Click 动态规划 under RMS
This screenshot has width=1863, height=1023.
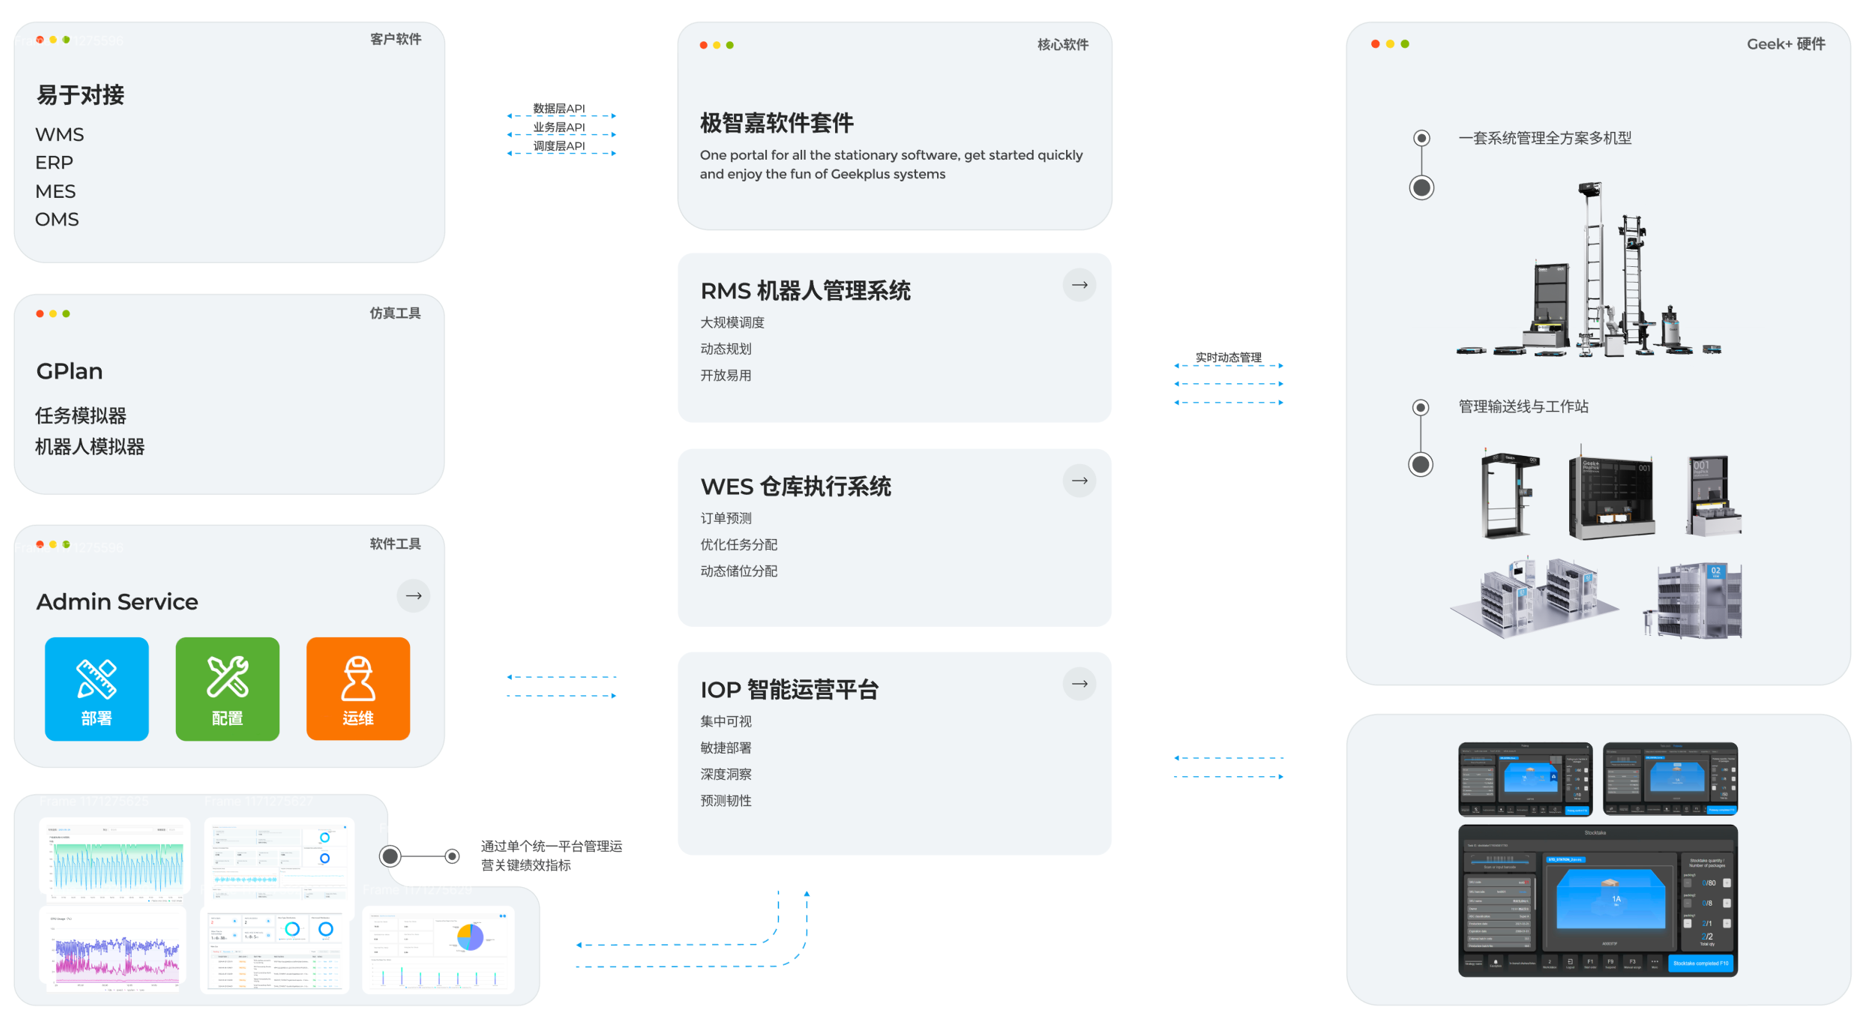725,349
